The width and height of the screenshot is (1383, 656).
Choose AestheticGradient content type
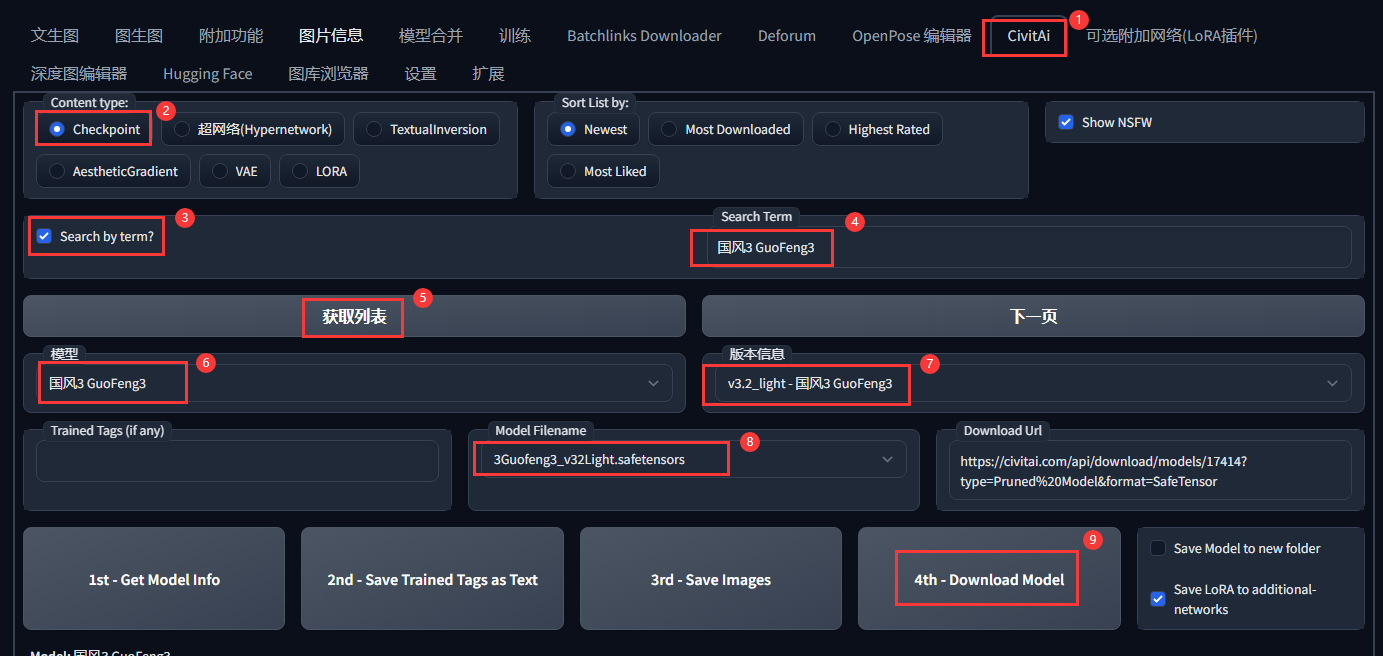coord(113,171)
